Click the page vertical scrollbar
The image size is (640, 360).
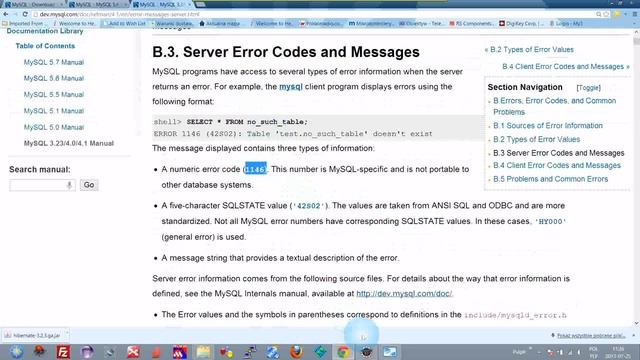coord(636,41)
